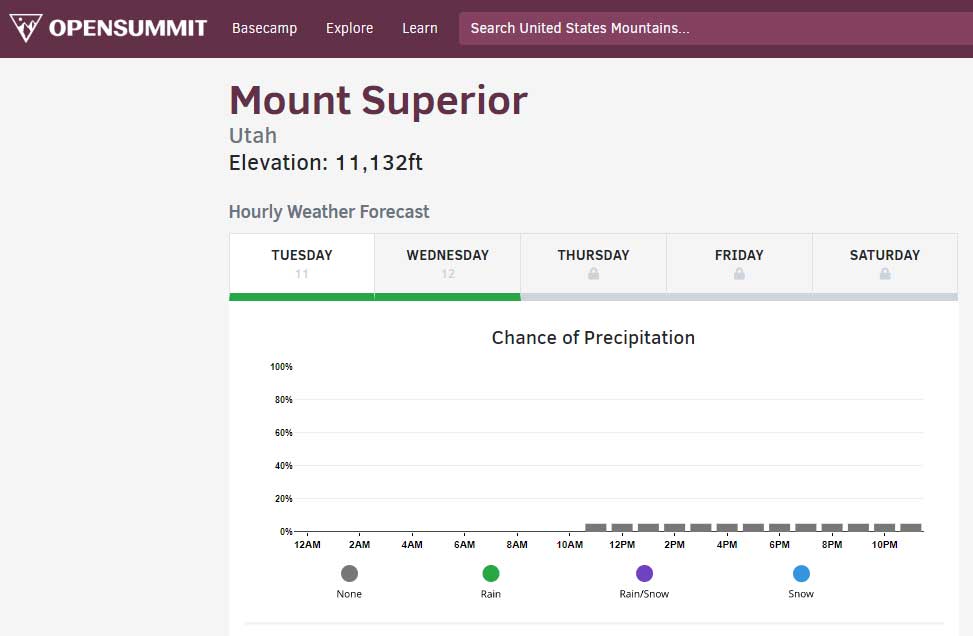Select the green Rain legend dot
The height and width of the screenshot is (636, 973).
[490, 574]
